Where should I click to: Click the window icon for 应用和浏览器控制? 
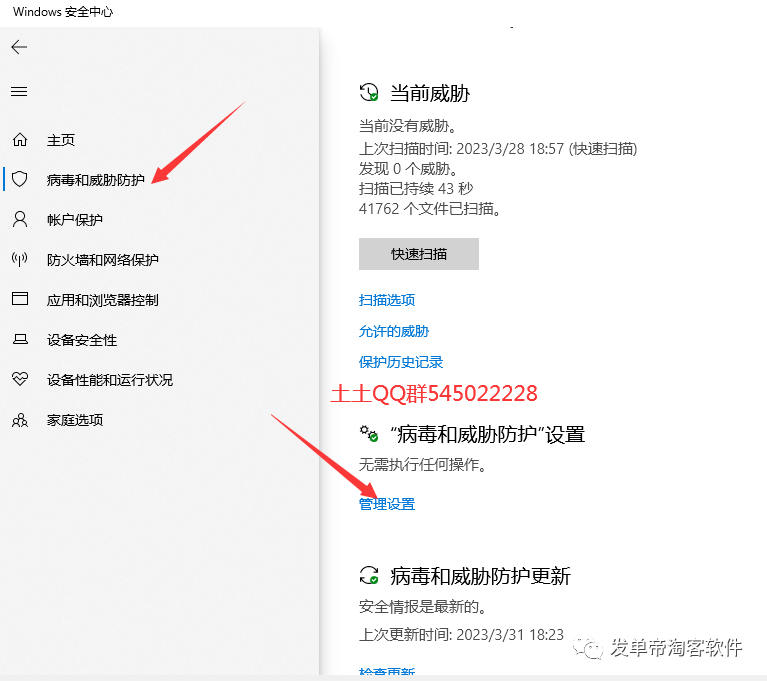tap(20, 298)
